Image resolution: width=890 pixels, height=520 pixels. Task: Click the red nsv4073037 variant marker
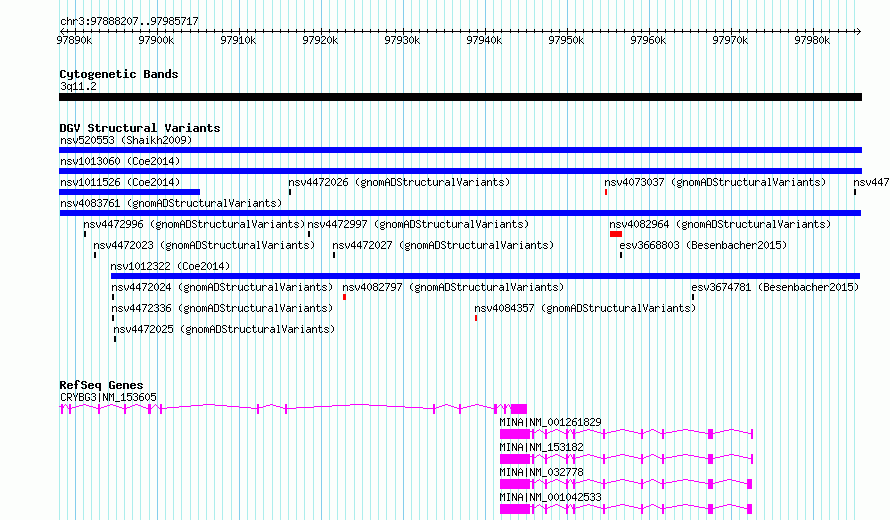(606, 192)
